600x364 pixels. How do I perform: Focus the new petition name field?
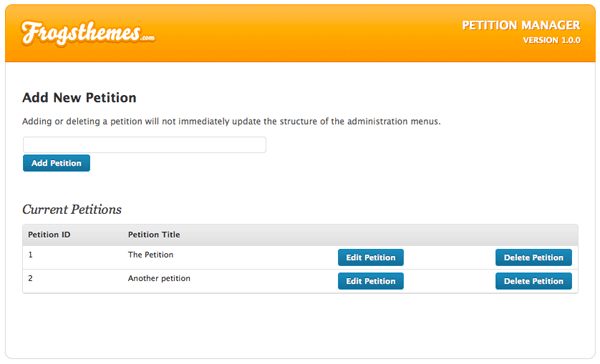point(145,145)
